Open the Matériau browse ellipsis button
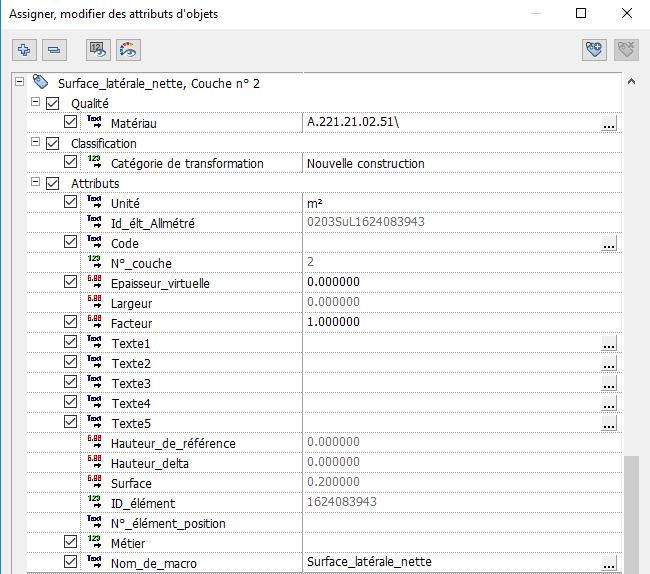The height and width of the screenshot is (574, 650). tap(609, 123)
